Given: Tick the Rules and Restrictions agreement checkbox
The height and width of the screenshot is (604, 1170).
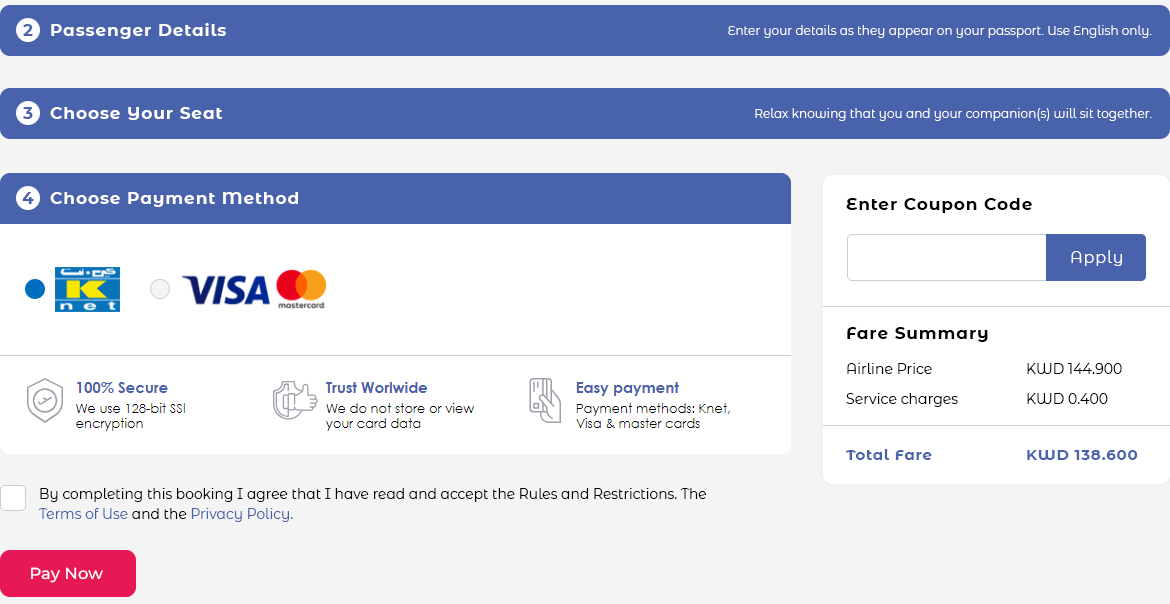Looking at the screenshot, I should point(13,498).
